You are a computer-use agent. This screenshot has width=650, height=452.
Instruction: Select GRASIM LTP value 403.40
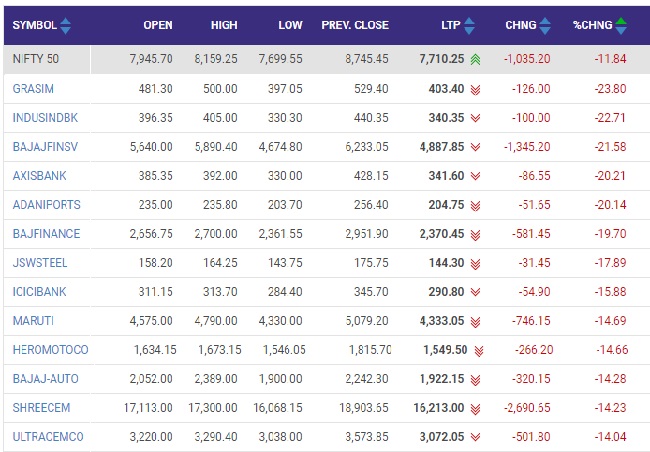point(446,89)
